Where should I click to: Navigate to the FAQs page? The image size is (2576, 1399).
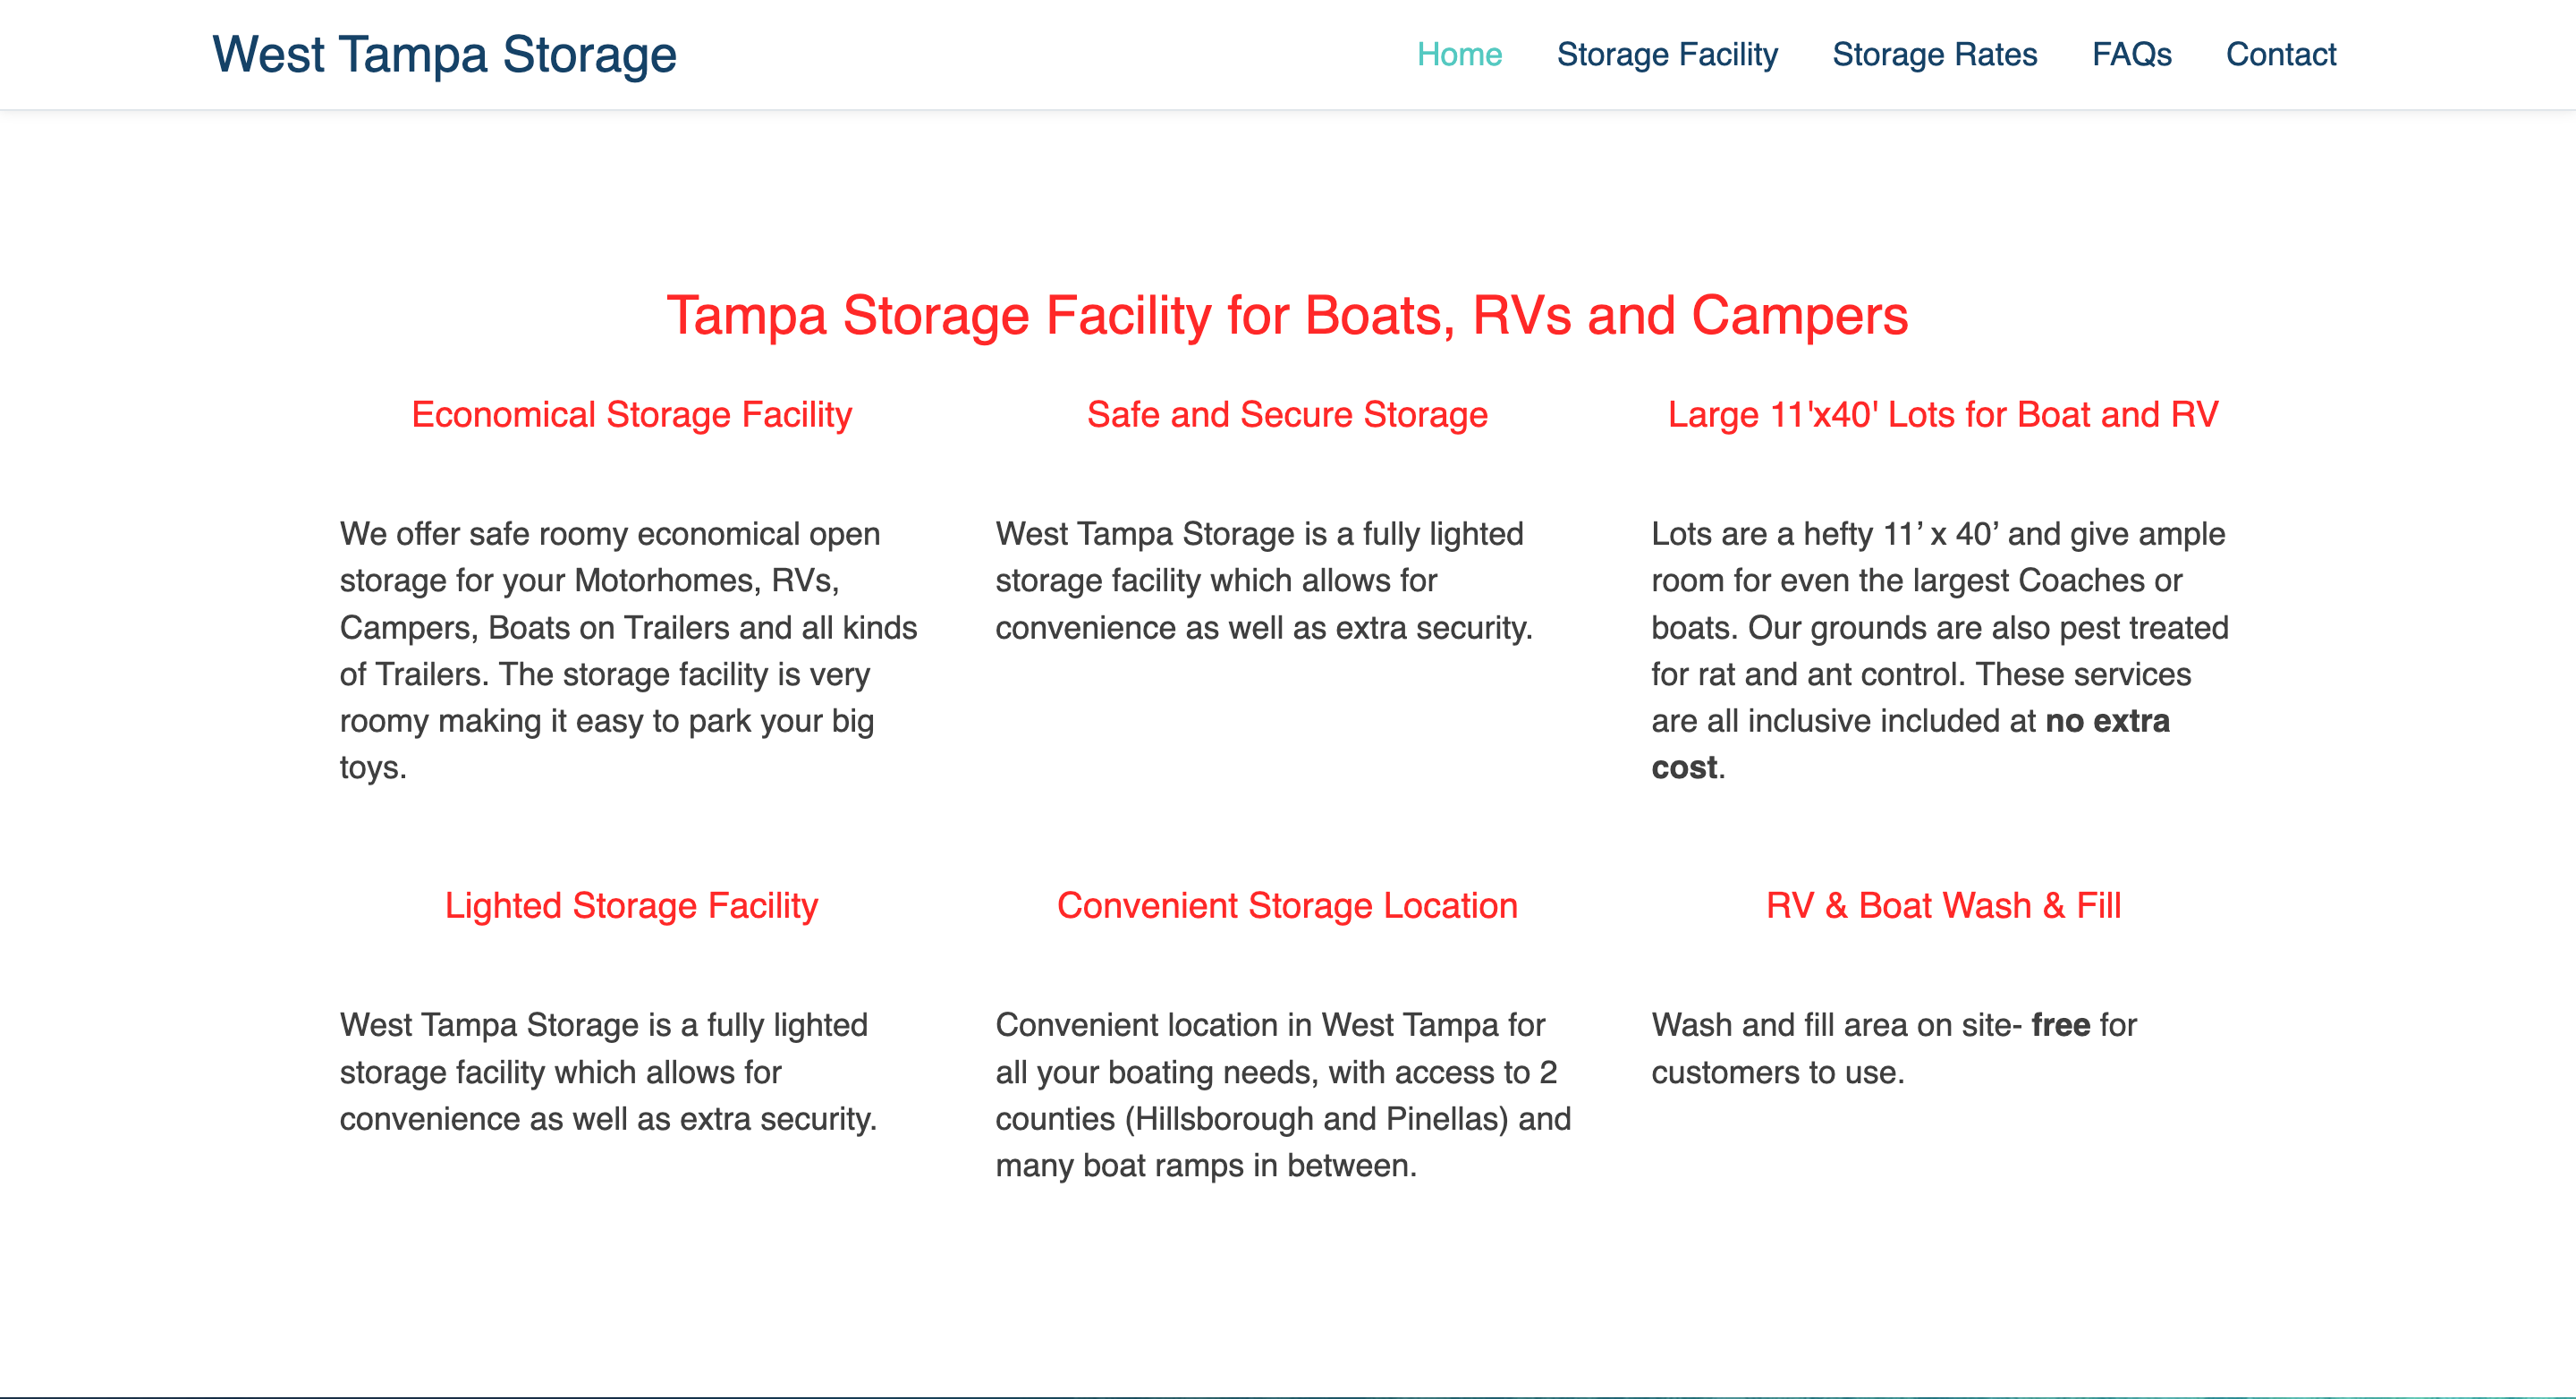(x=2131, y=54)
